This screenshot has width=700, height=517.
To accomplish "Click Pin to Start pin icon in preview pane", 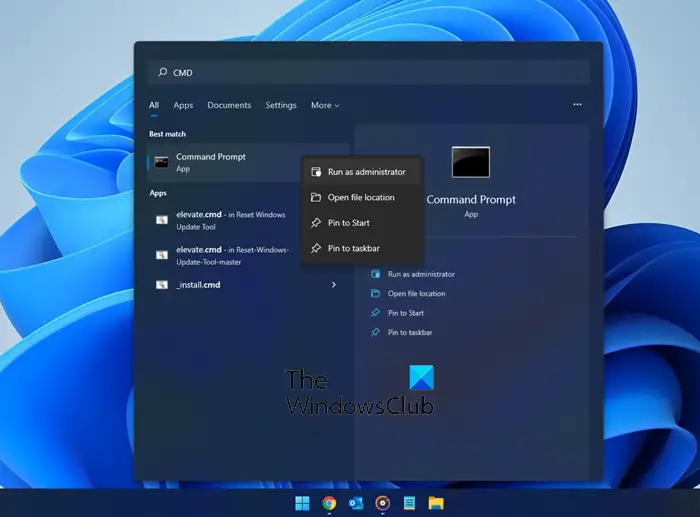I will (375, 313).
